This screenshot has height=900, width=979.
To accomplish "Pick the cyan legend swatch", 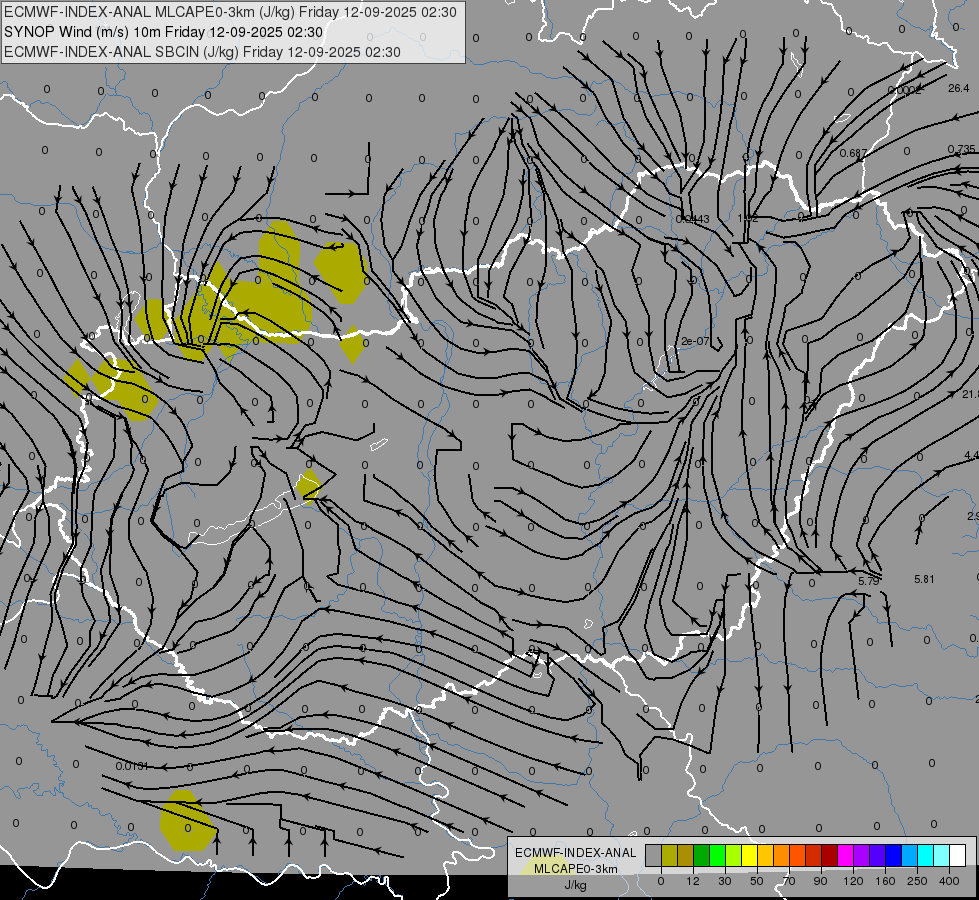I will [x=925, y=855].
